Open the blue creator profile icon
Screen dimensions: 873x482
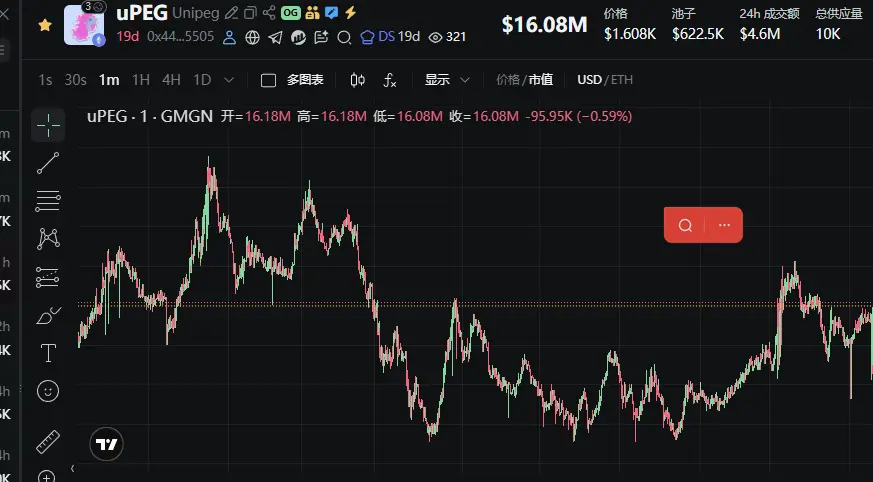pyautogui.click(x=229, y=37)
